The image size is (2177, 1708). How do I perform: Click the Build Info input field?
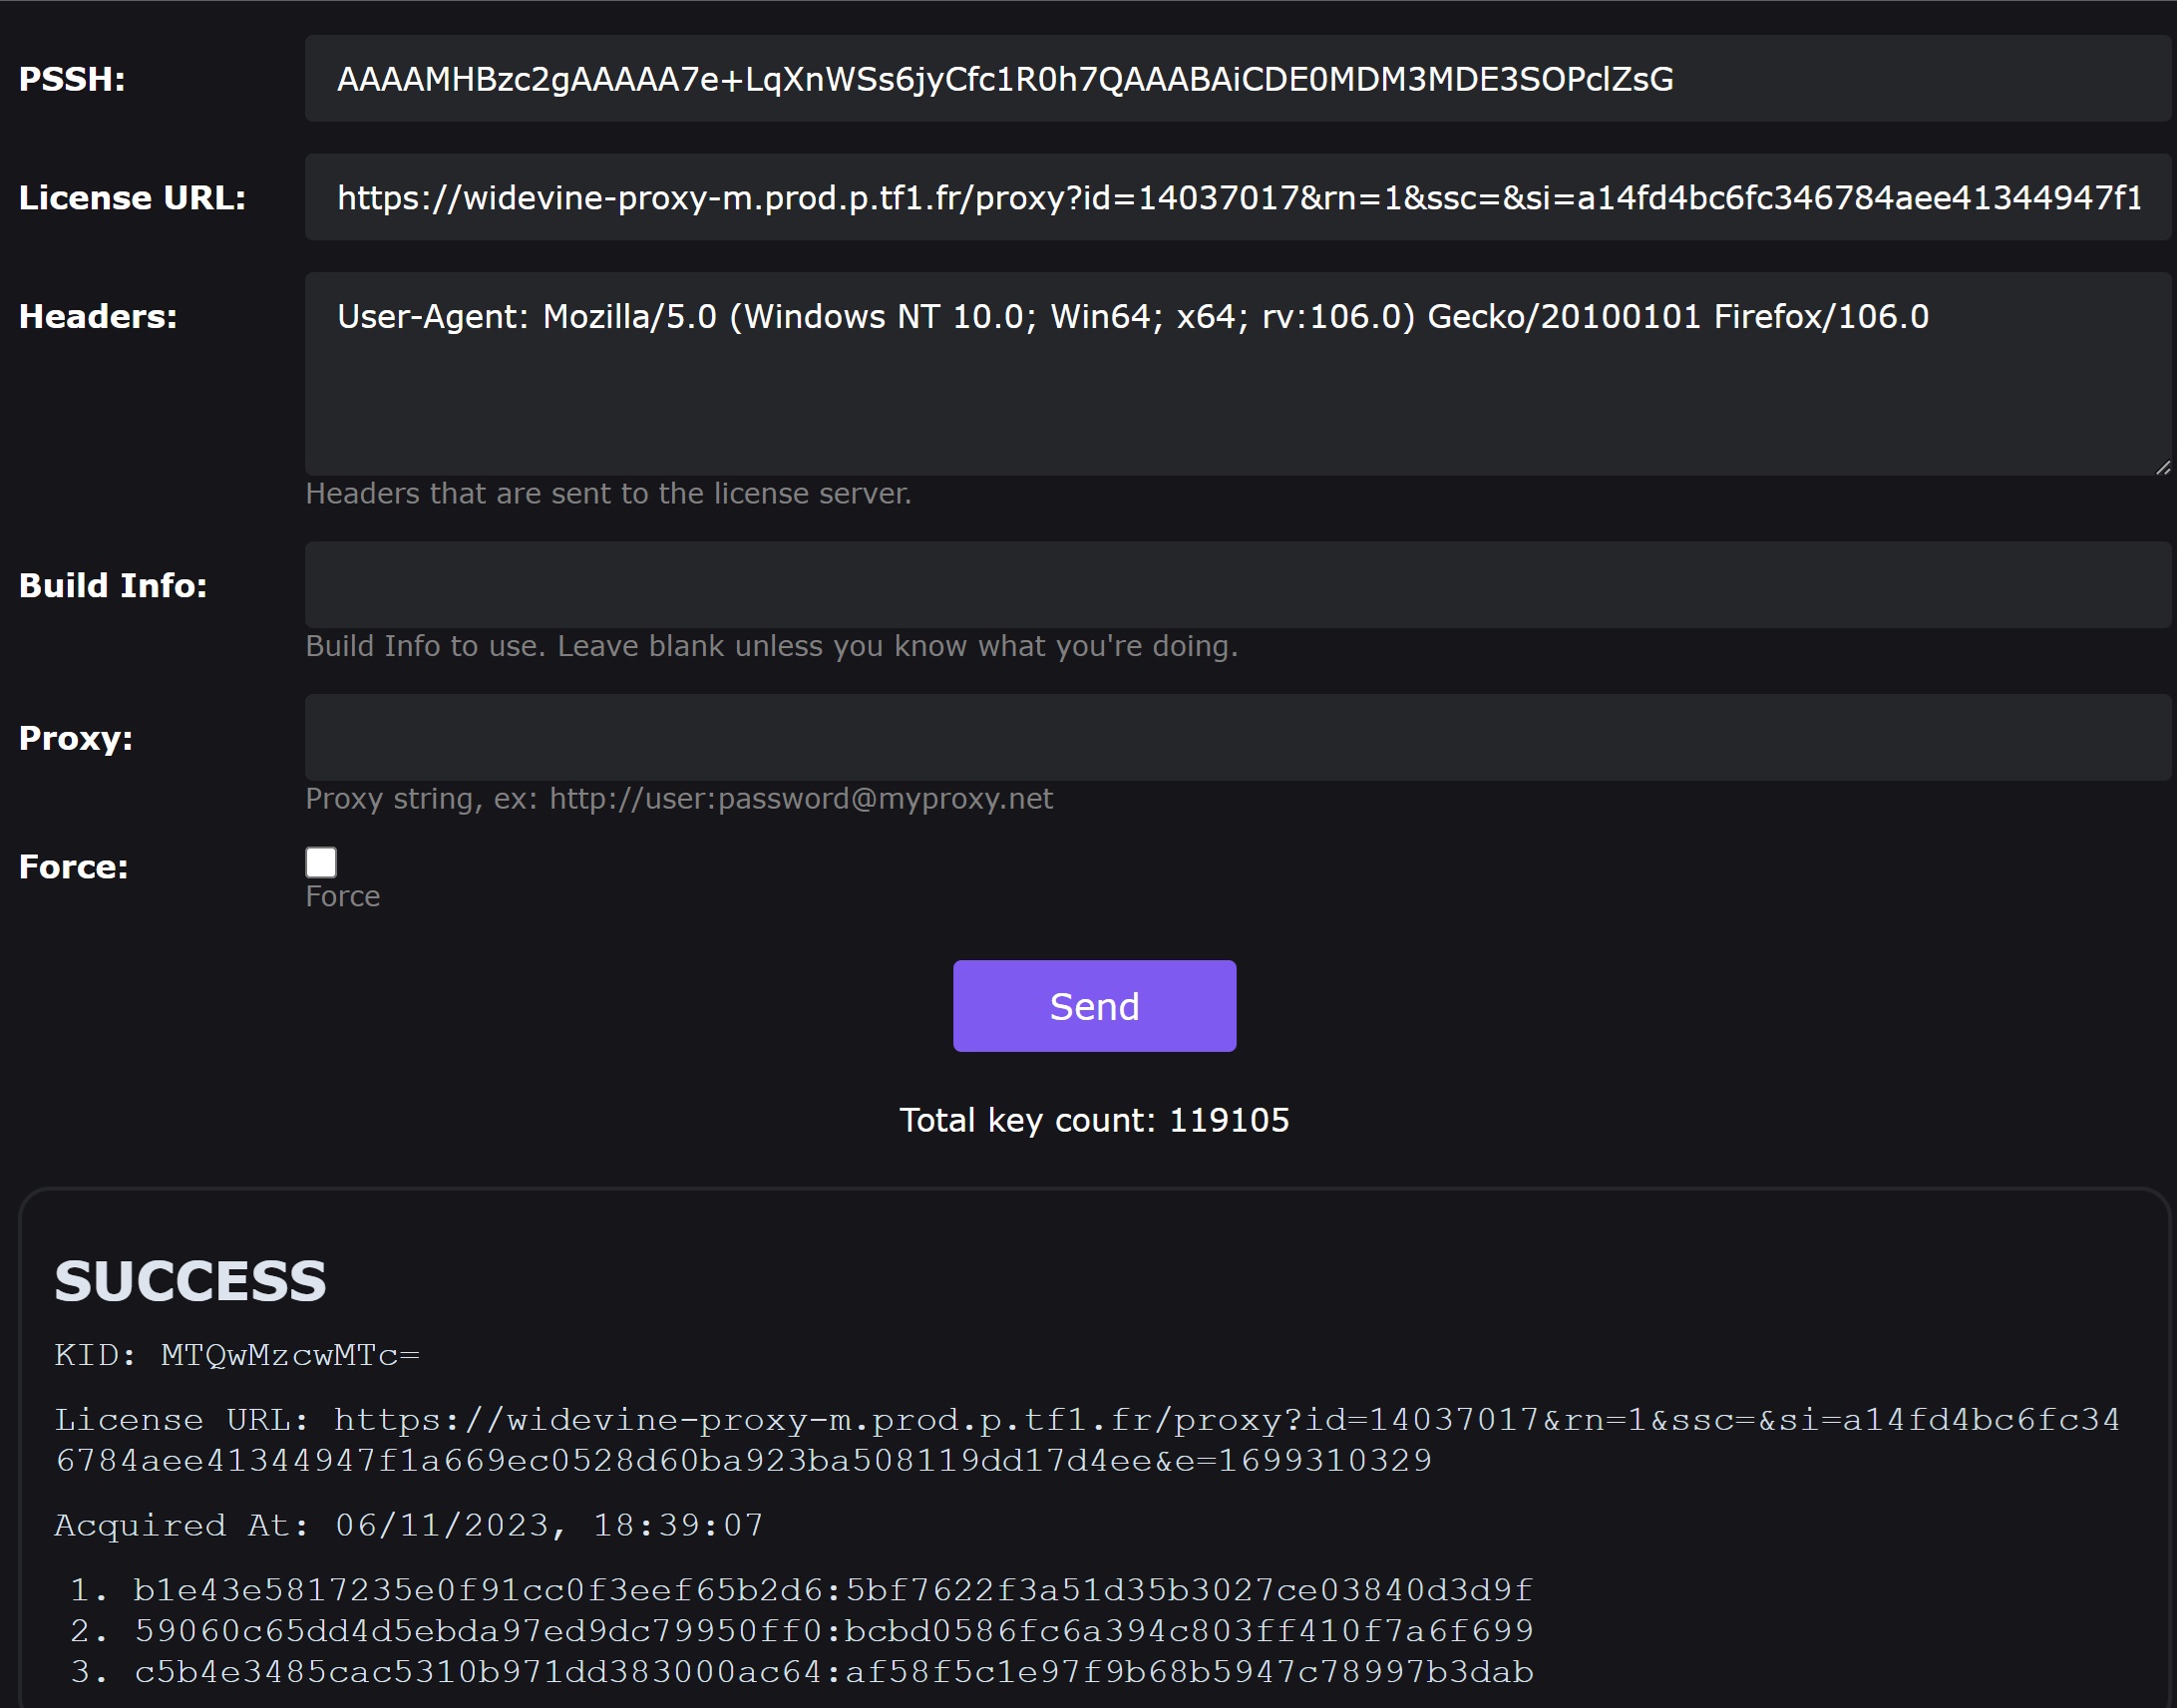tap(1236, 585)
